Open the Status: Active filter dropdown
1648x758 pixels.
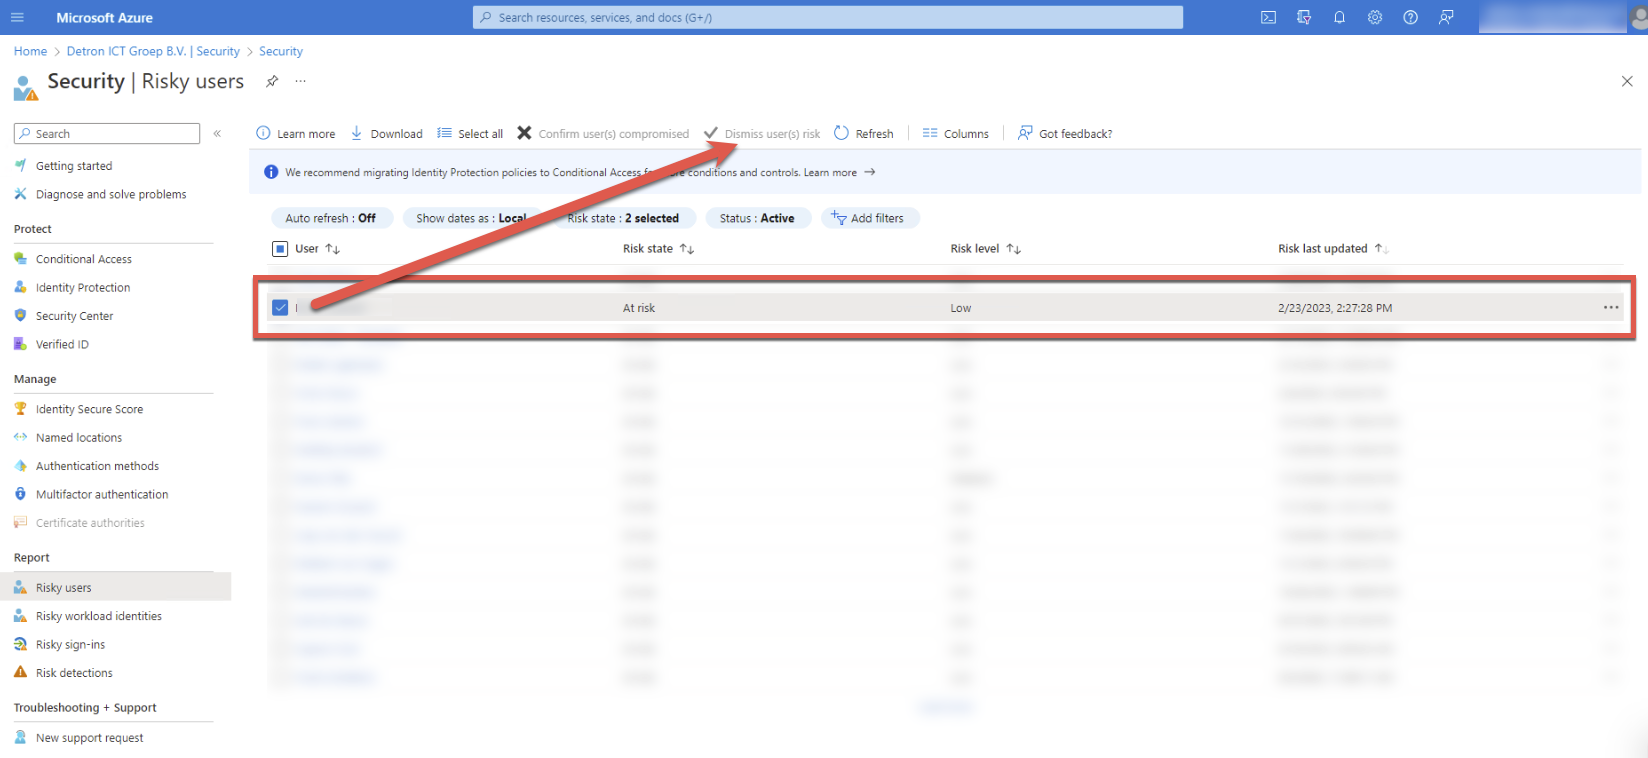(x=756, y=218)
